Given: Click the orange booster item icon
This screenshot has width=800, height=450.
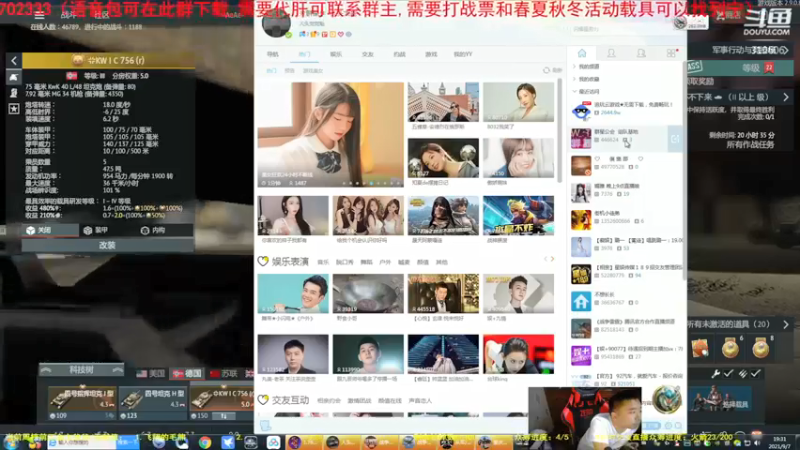Looking at the screenshot, I should 701,348.
